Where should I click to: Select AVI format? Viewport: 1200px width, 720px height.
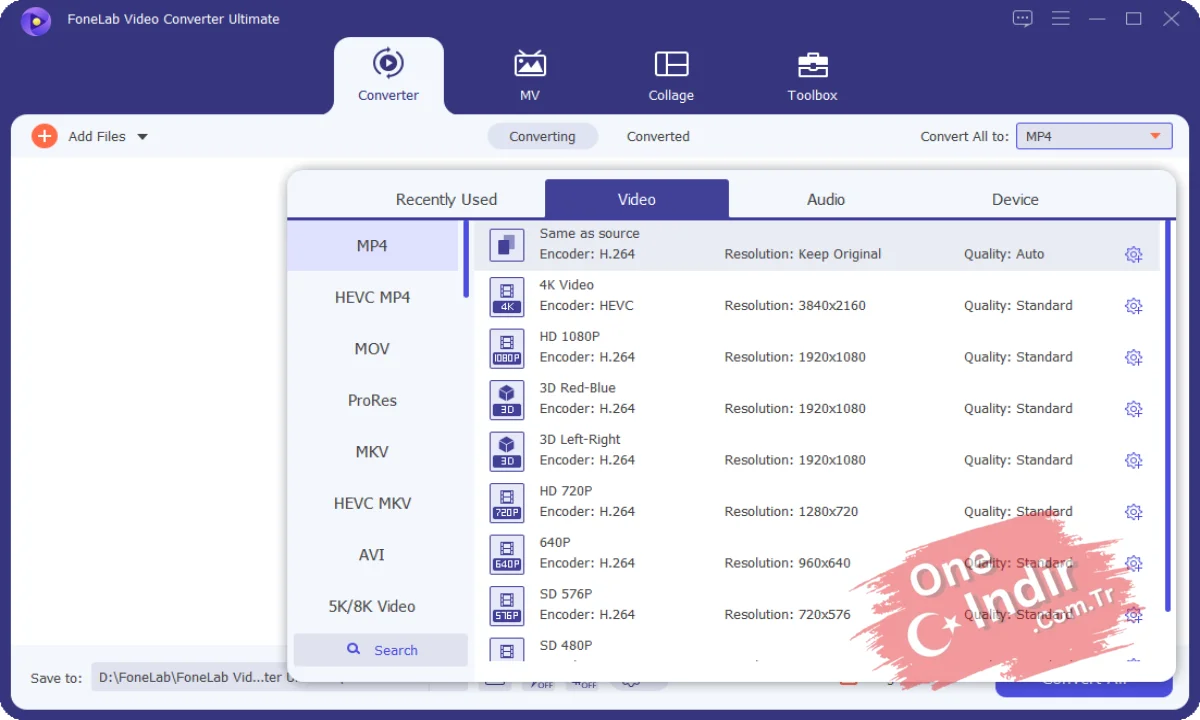pos(372,554)
